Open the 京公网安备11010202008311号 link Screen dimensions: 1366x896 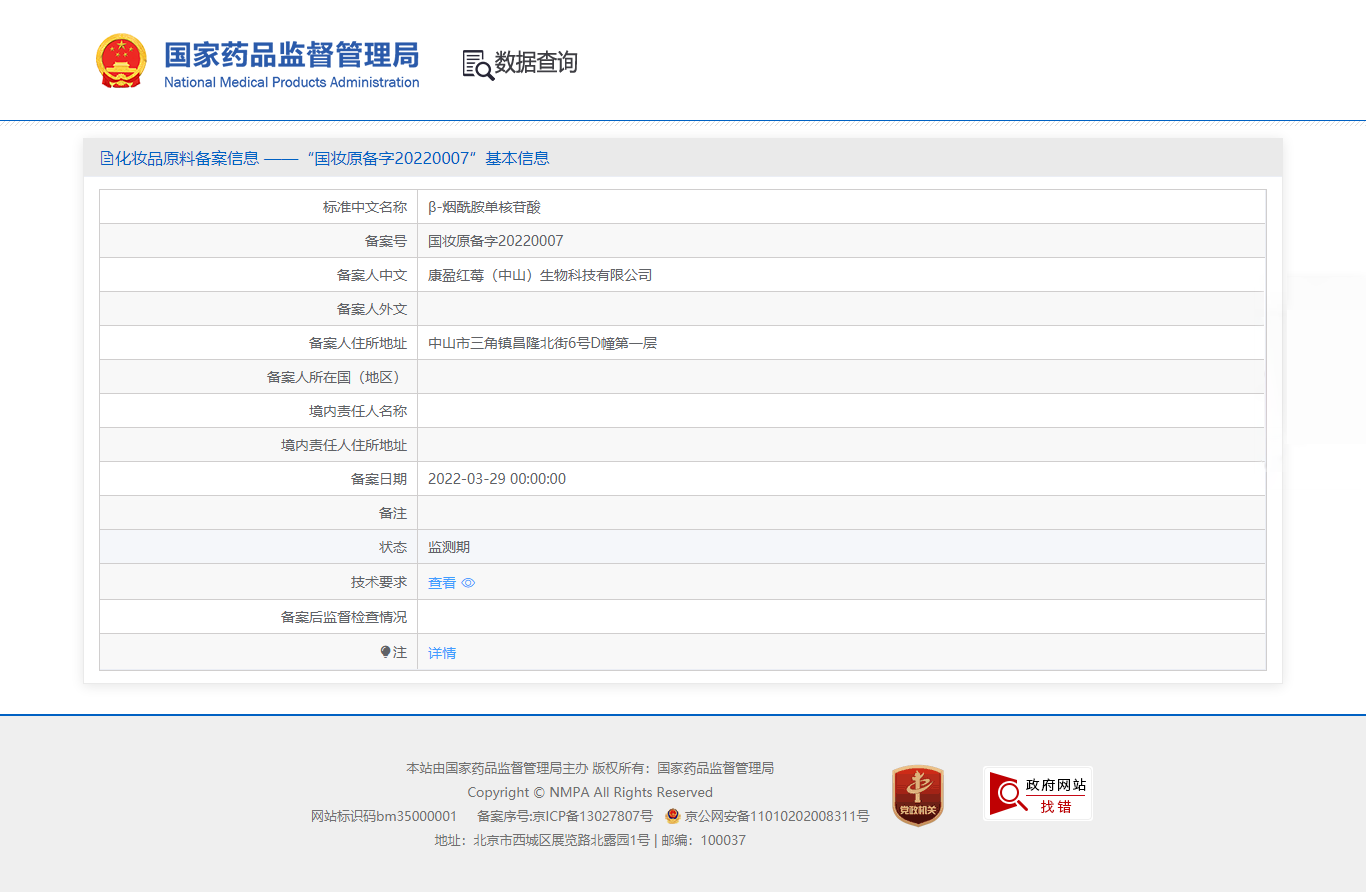pyautogui.click(x=776, y=816)
